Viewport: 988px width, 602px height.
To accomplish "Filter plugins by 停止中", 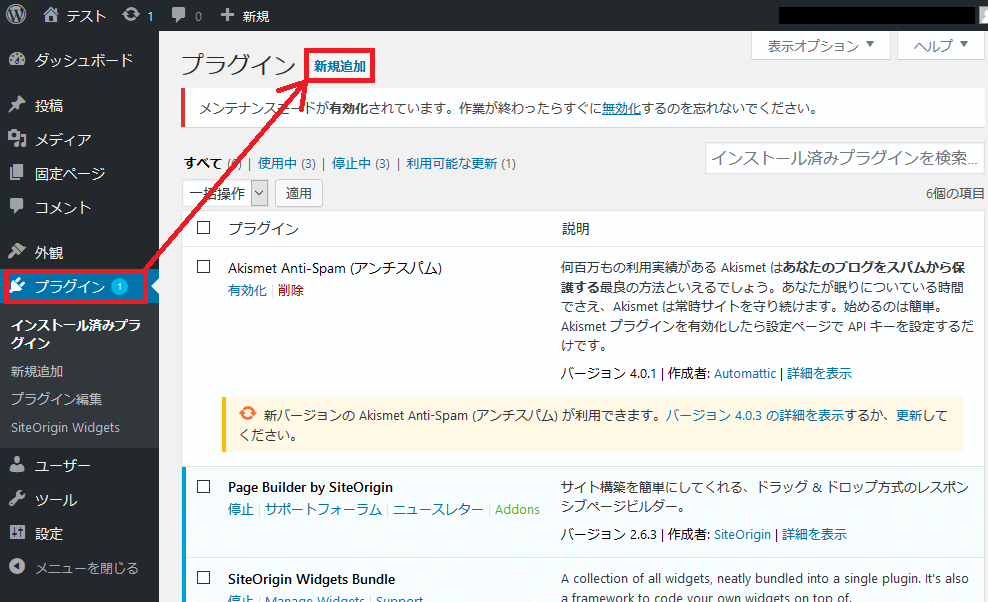I will (352, 163).
